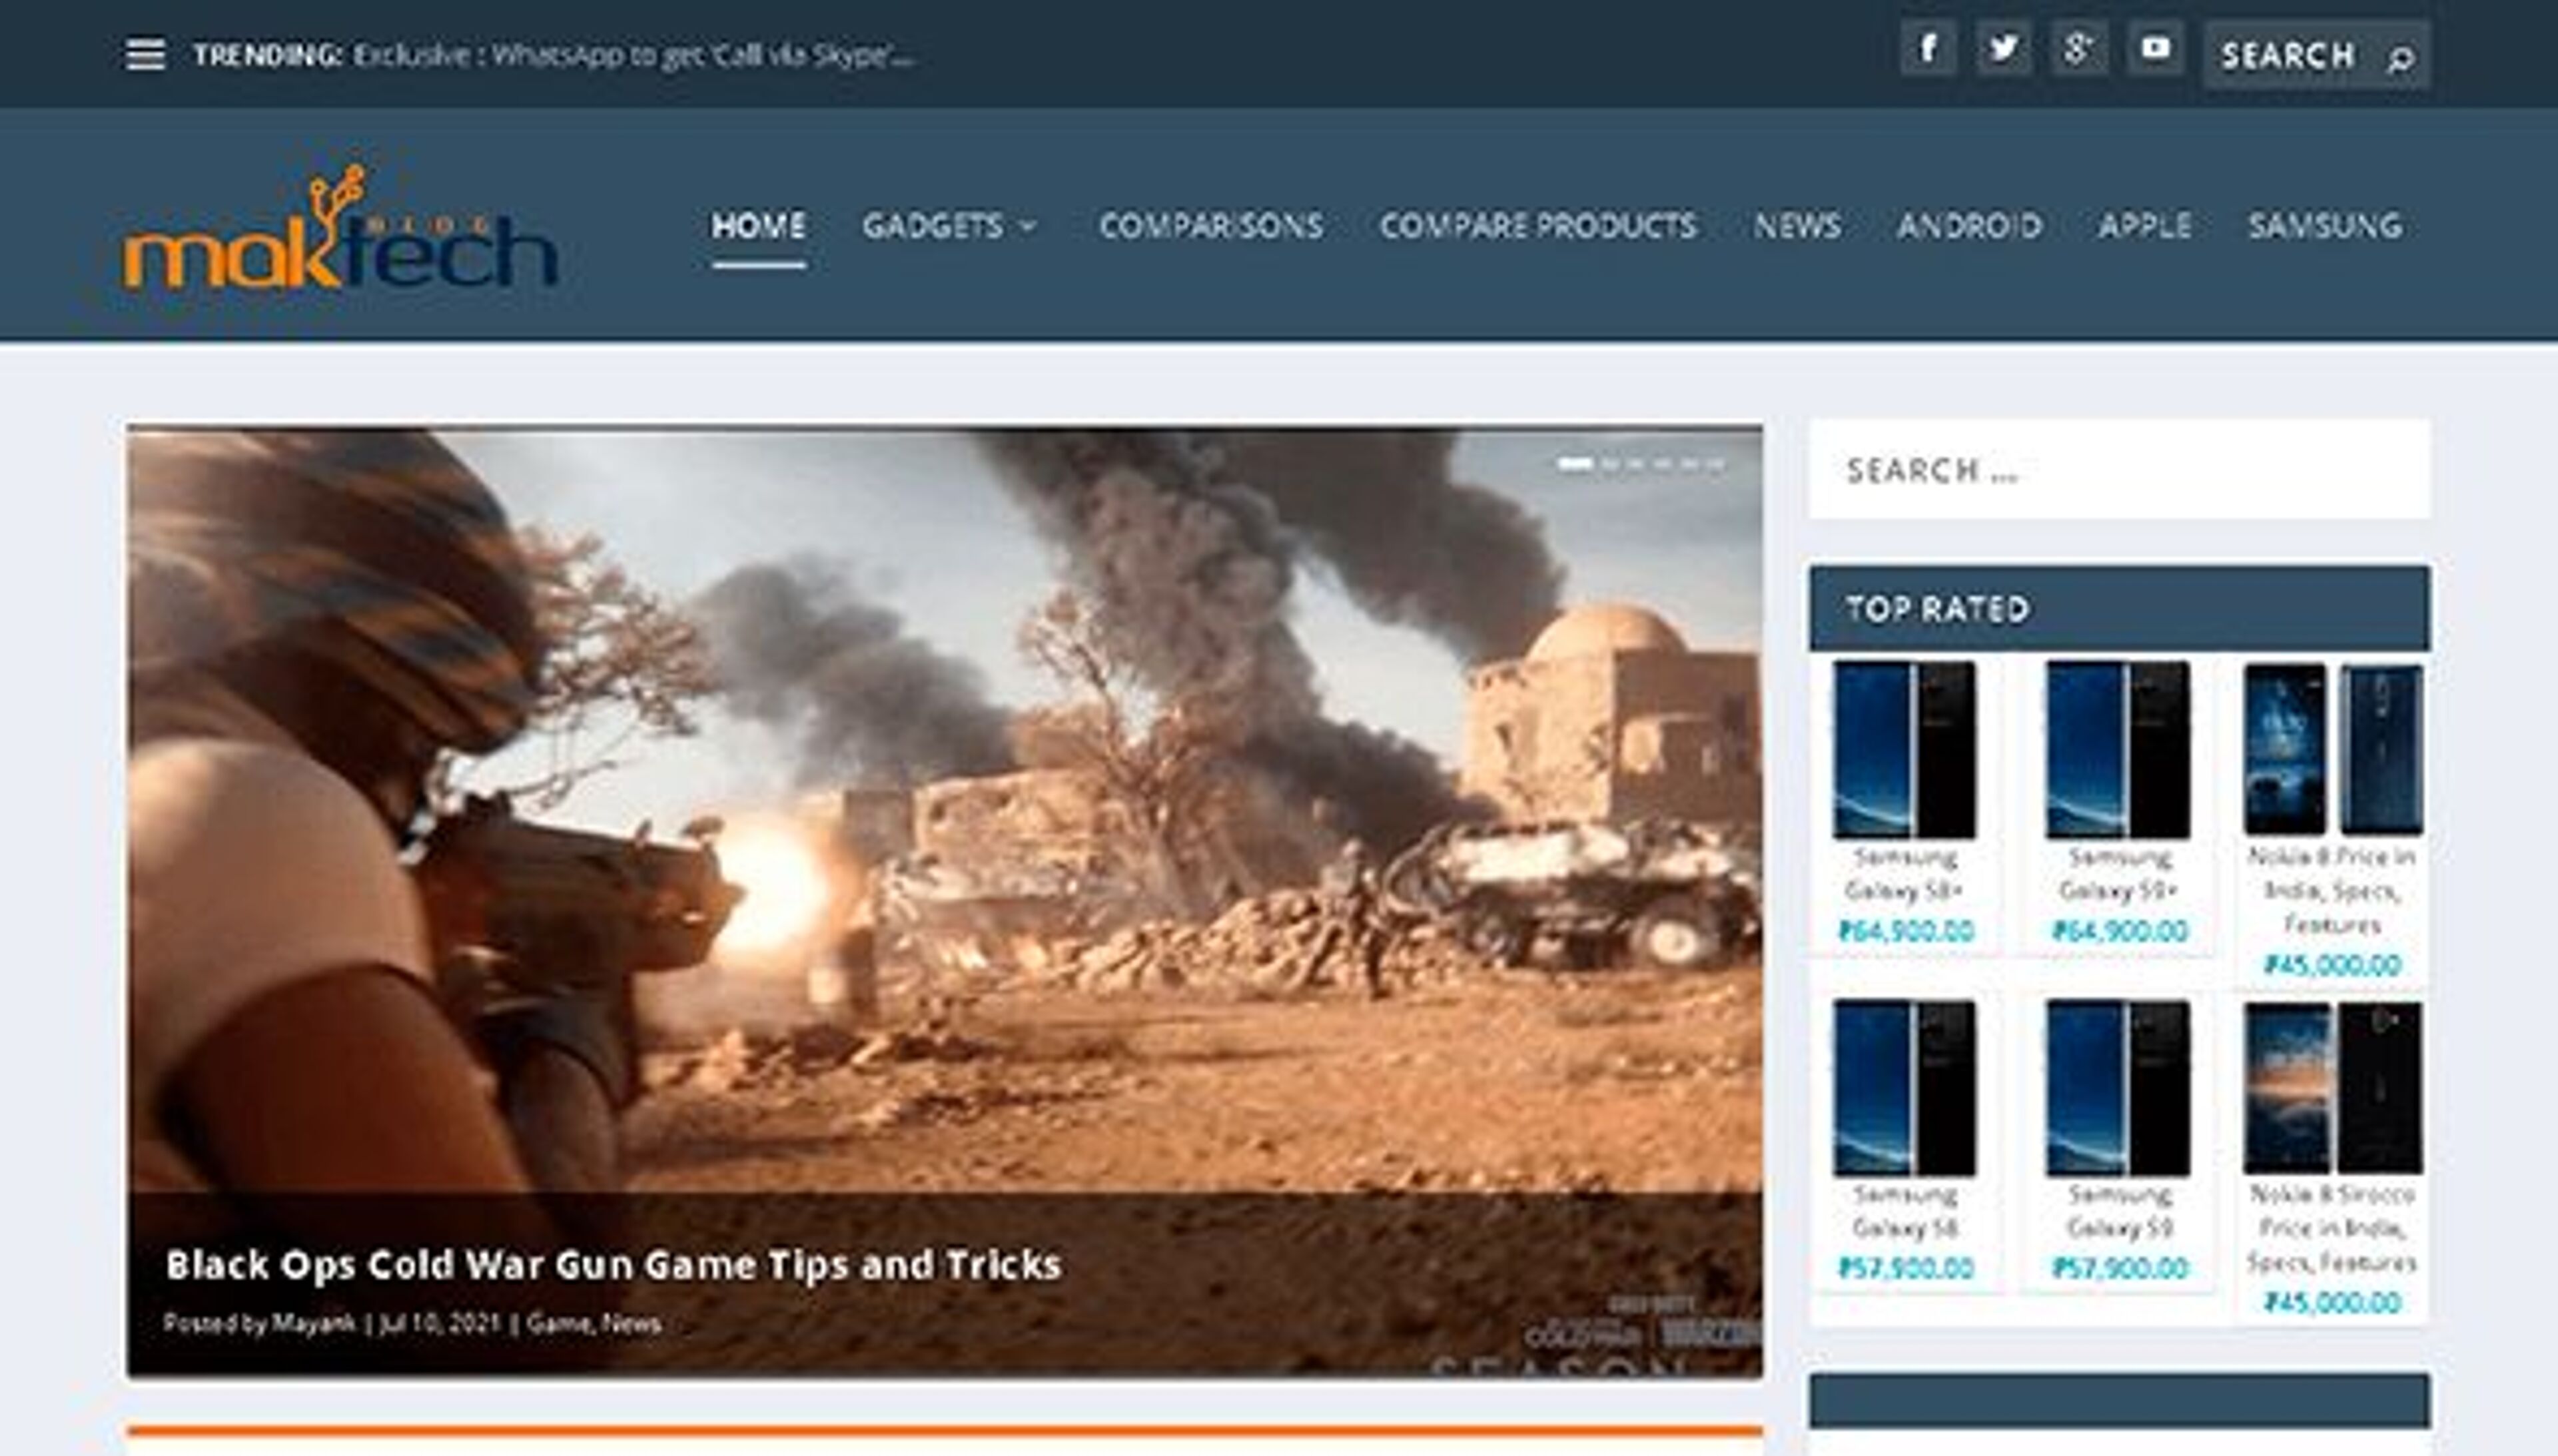The height and width of the screenshot is (1456, 2558).
Task: Open the trending WhatsApp Skype article link
Action: 632,55
